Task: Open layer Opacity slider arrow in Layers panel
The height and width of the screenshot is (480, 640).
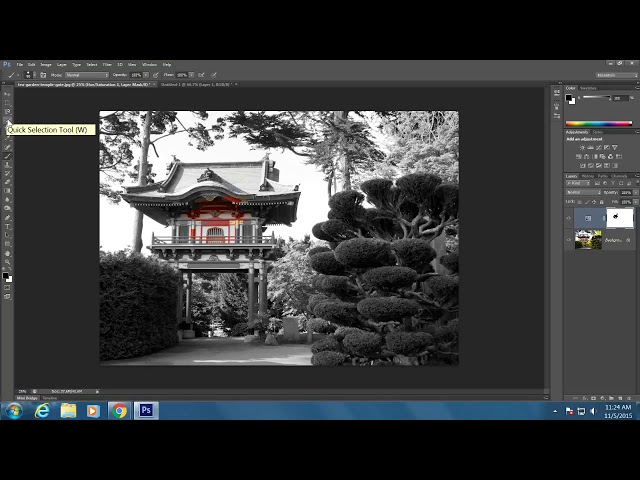Action: pos(636,192)
